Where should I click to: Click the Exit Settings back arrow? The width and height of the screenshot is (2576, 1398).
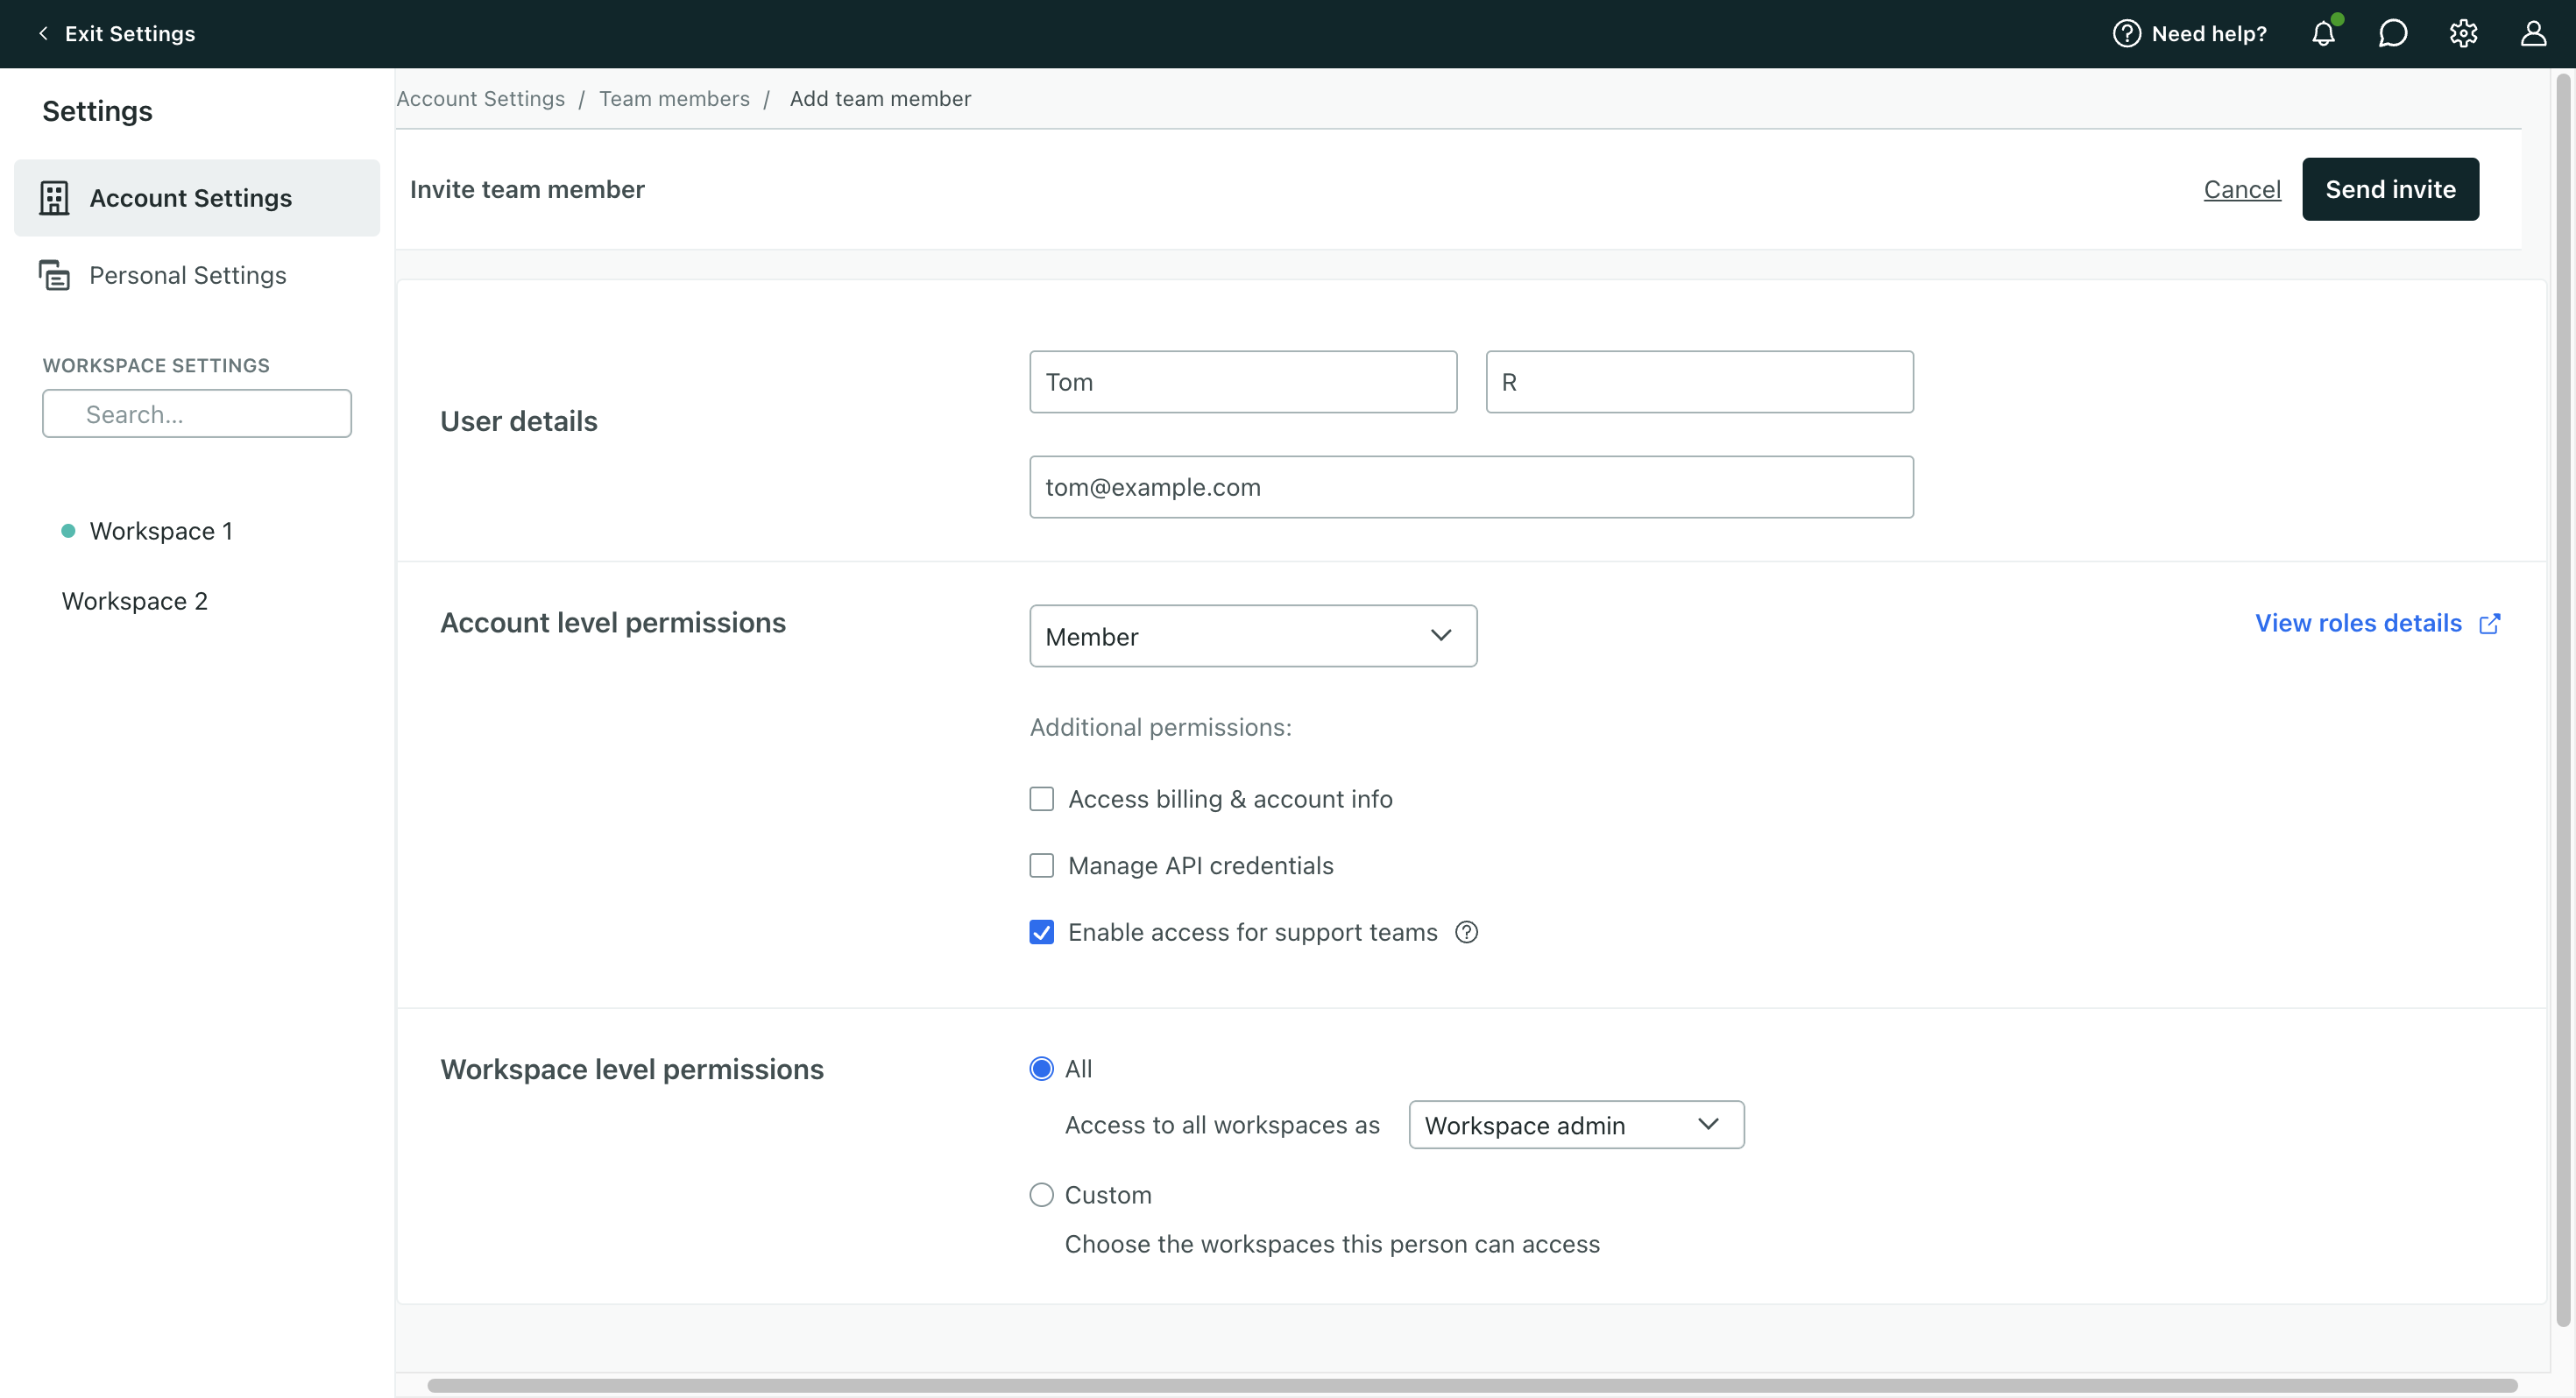pos(43,33)
